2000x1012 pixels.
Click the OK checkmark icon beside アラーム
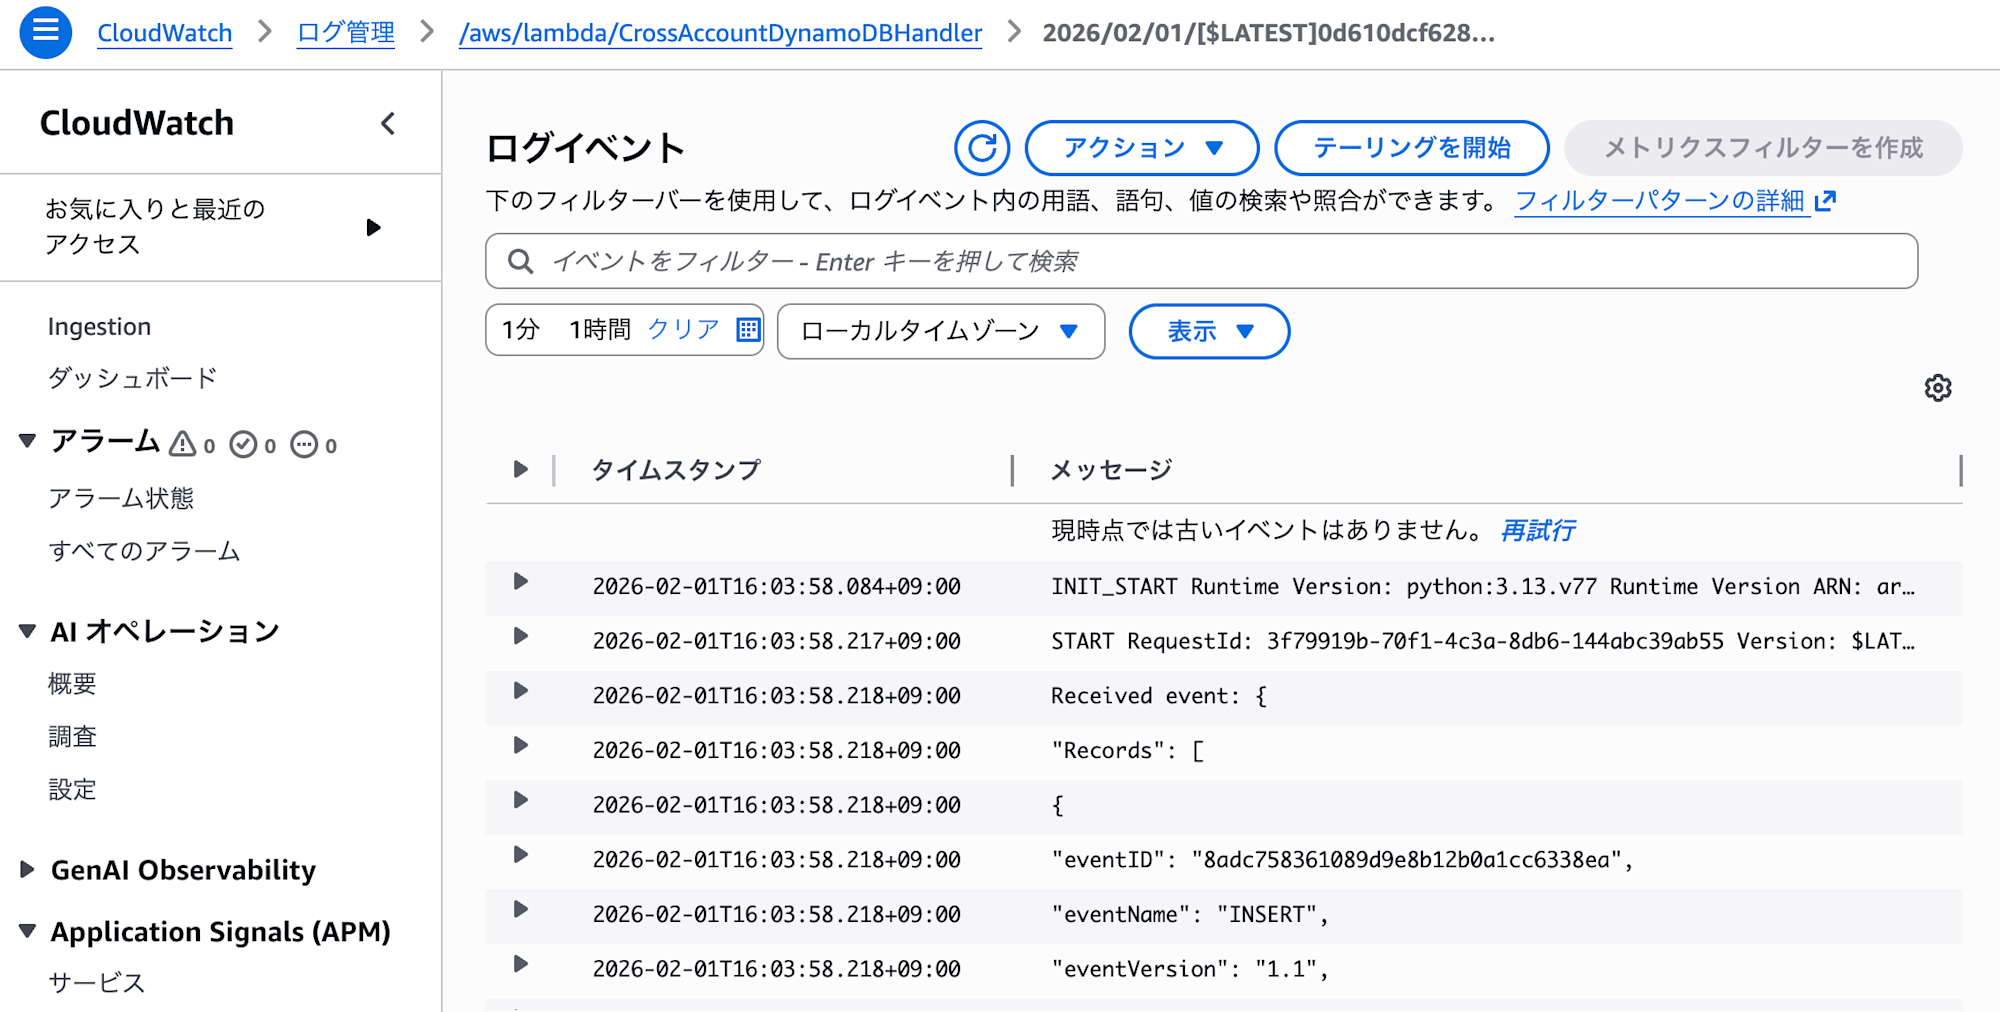(243, 443)
